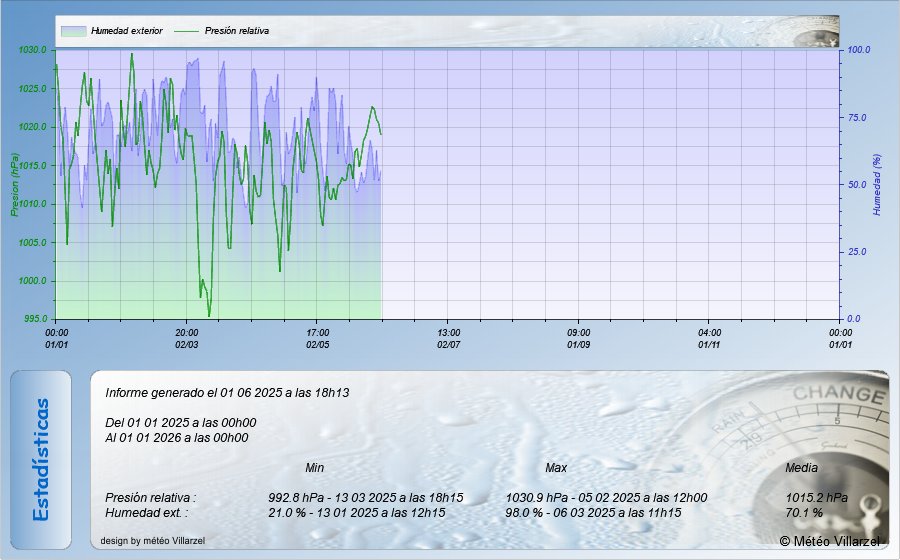Click the 'Humedad exterior' legend label
The height and width of the screenshot is (560, 900).
pyautogui.click(x=127, y=31)
